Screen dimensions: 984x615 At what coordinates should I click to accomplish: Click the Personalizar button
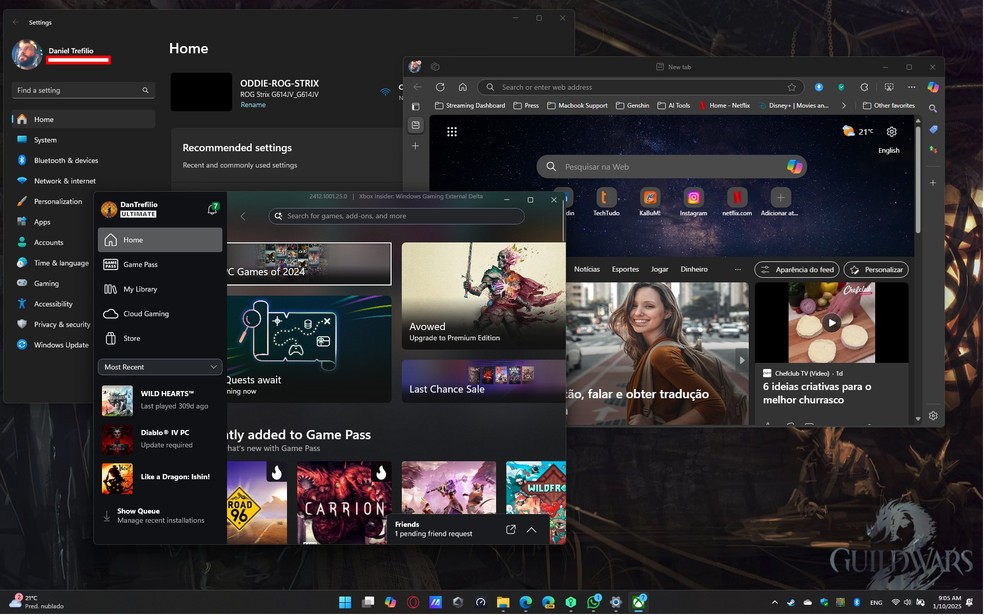876,270
